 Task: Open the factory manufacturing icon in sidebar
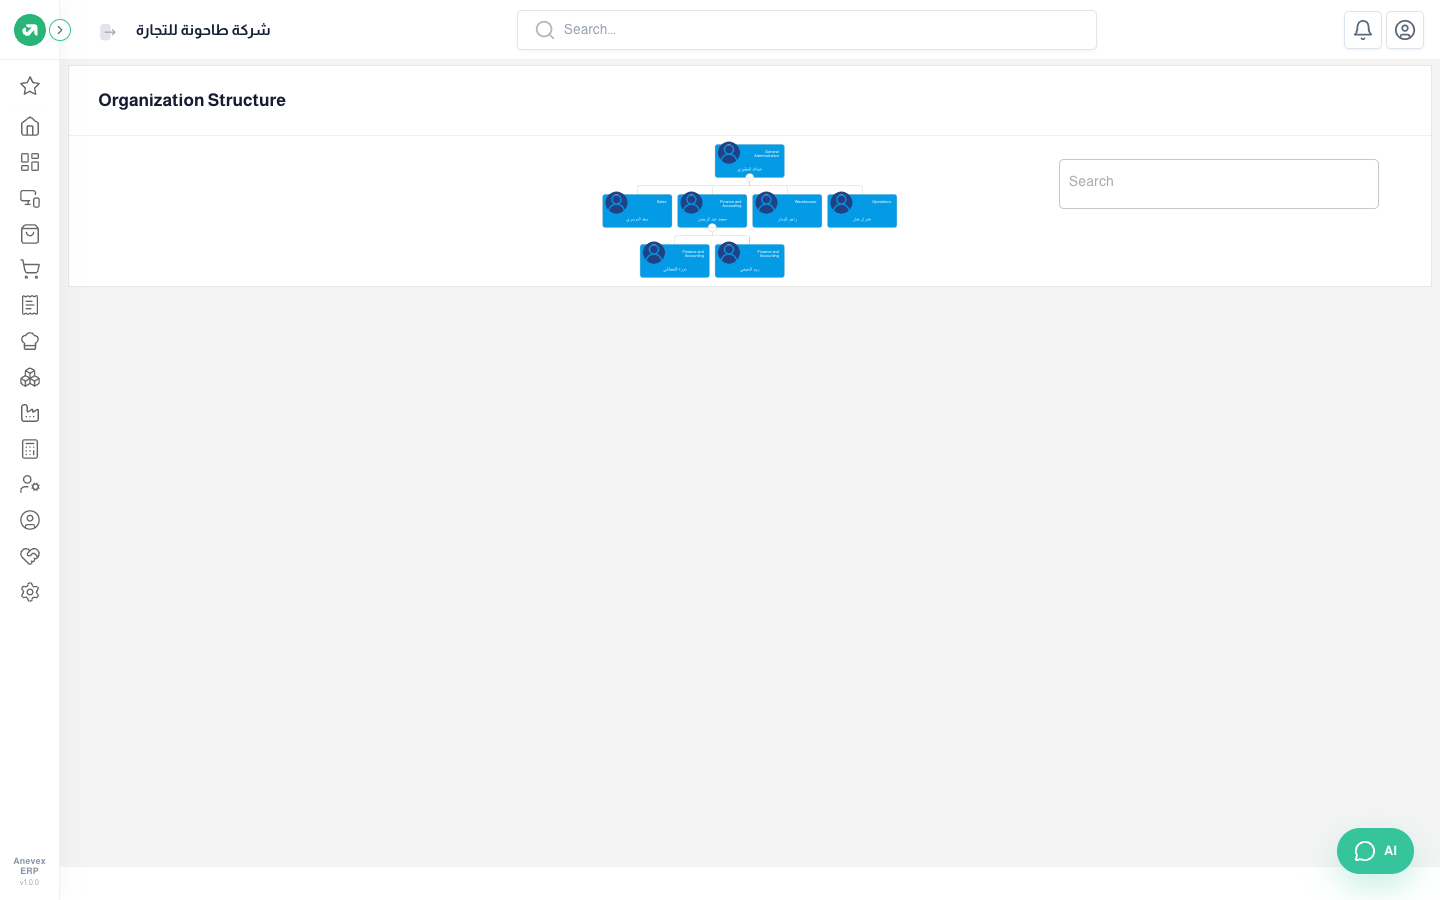[30, 413]
